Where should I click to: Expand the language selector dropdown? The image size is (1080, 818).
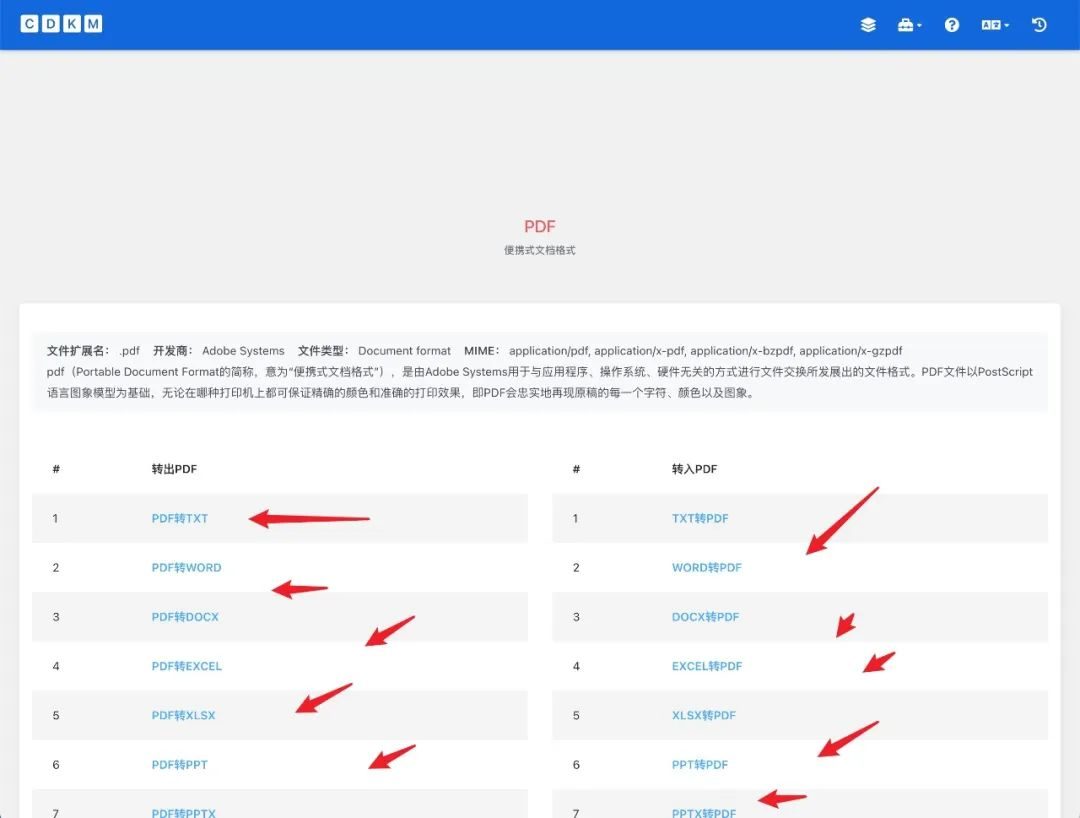coord(1006,26)
